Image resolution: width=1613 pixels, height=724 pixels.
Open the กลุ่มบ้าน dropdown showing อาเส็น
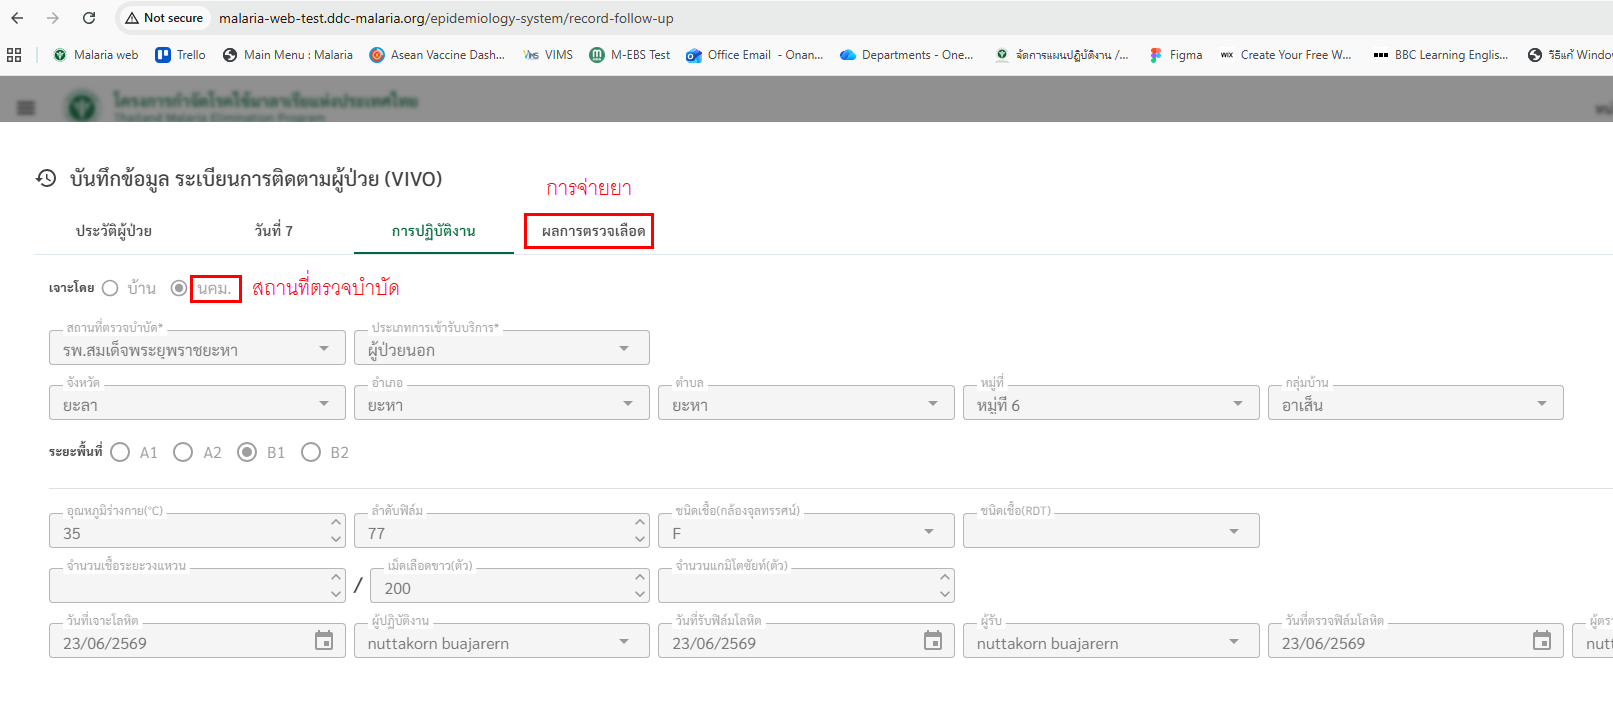(1416, 403)
